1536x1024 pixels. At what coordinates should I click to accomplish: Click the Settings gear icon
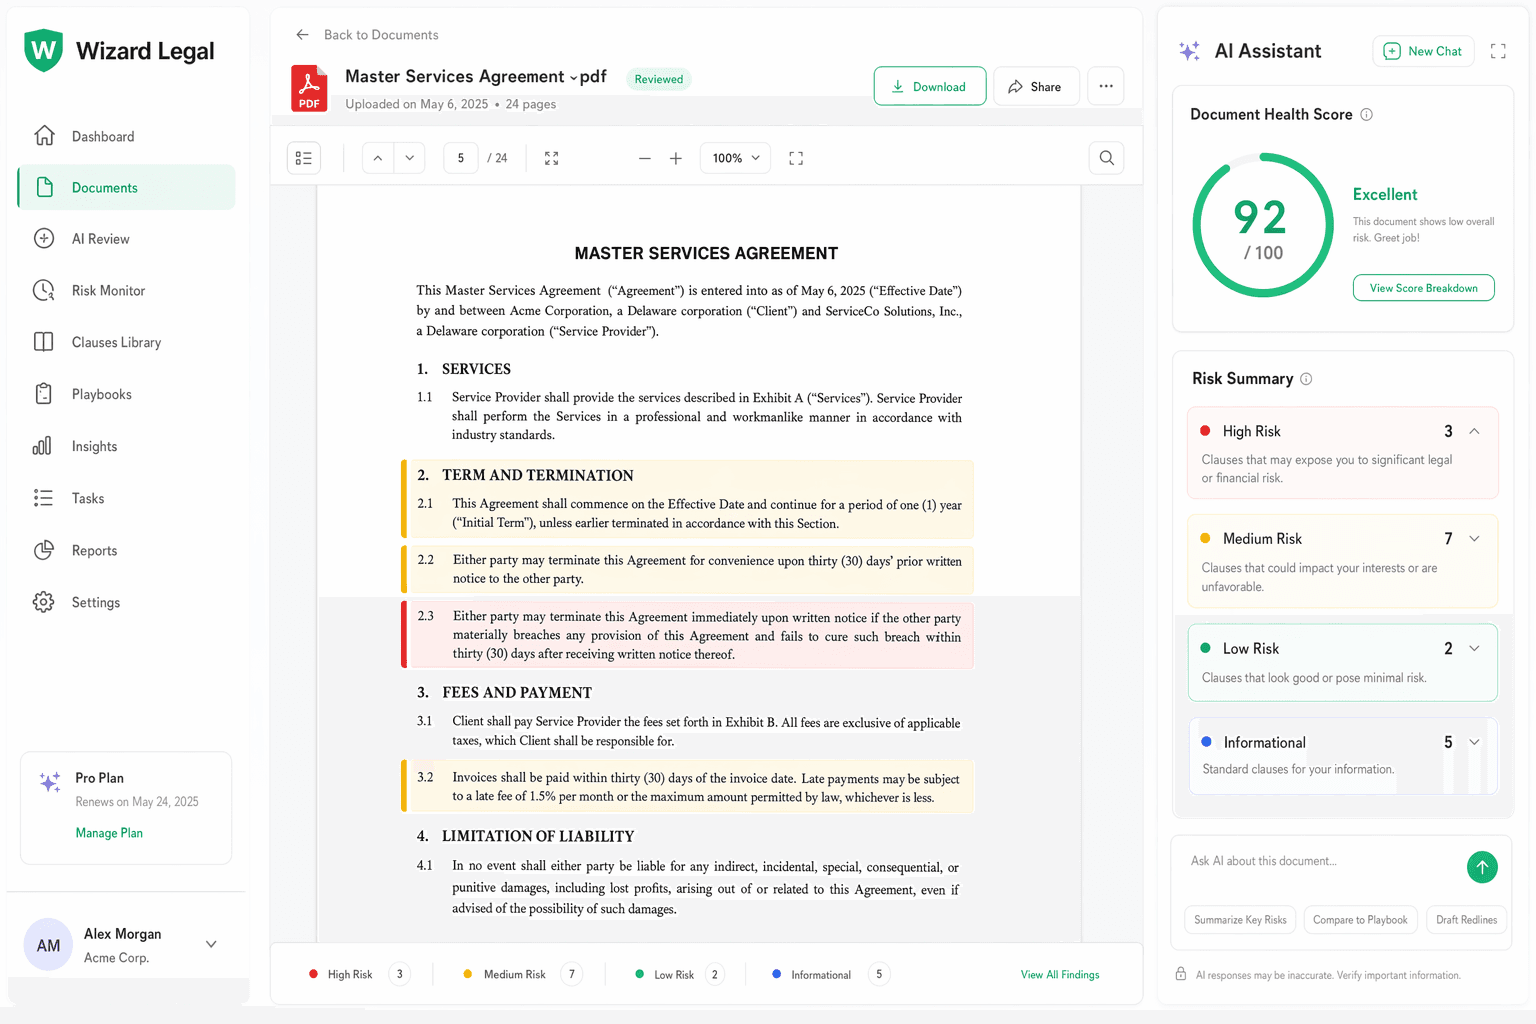(43, 602)
